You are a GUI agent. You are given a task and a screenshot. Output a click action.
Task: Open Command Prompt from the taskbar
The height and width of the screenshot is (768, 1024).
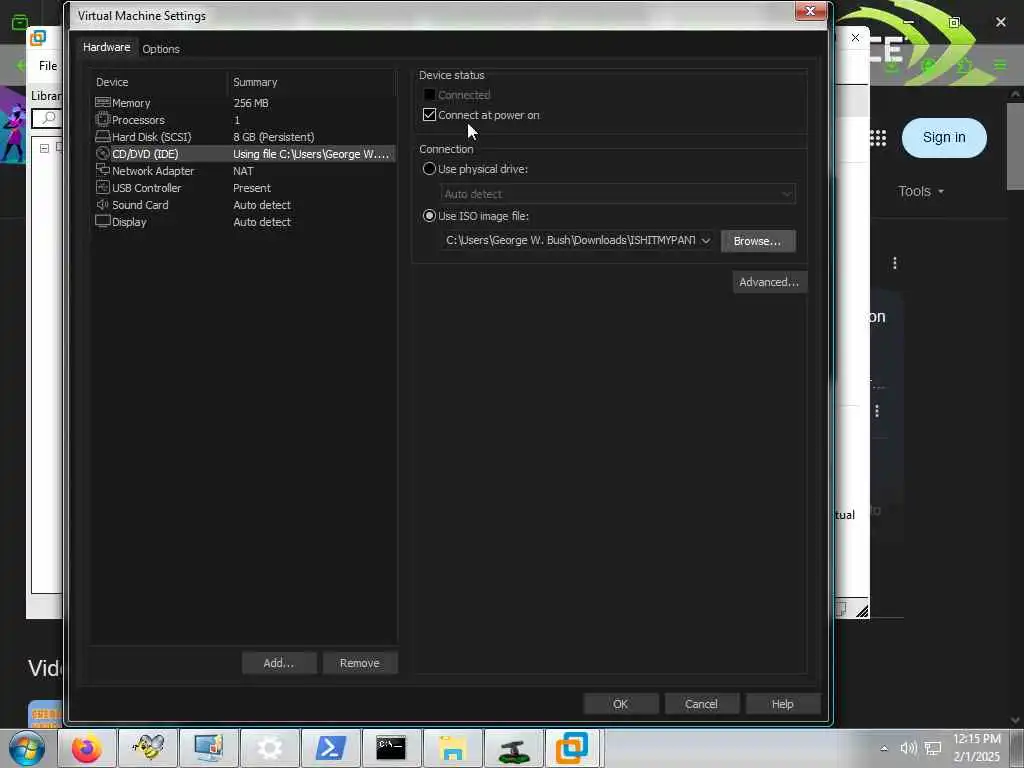391,748
